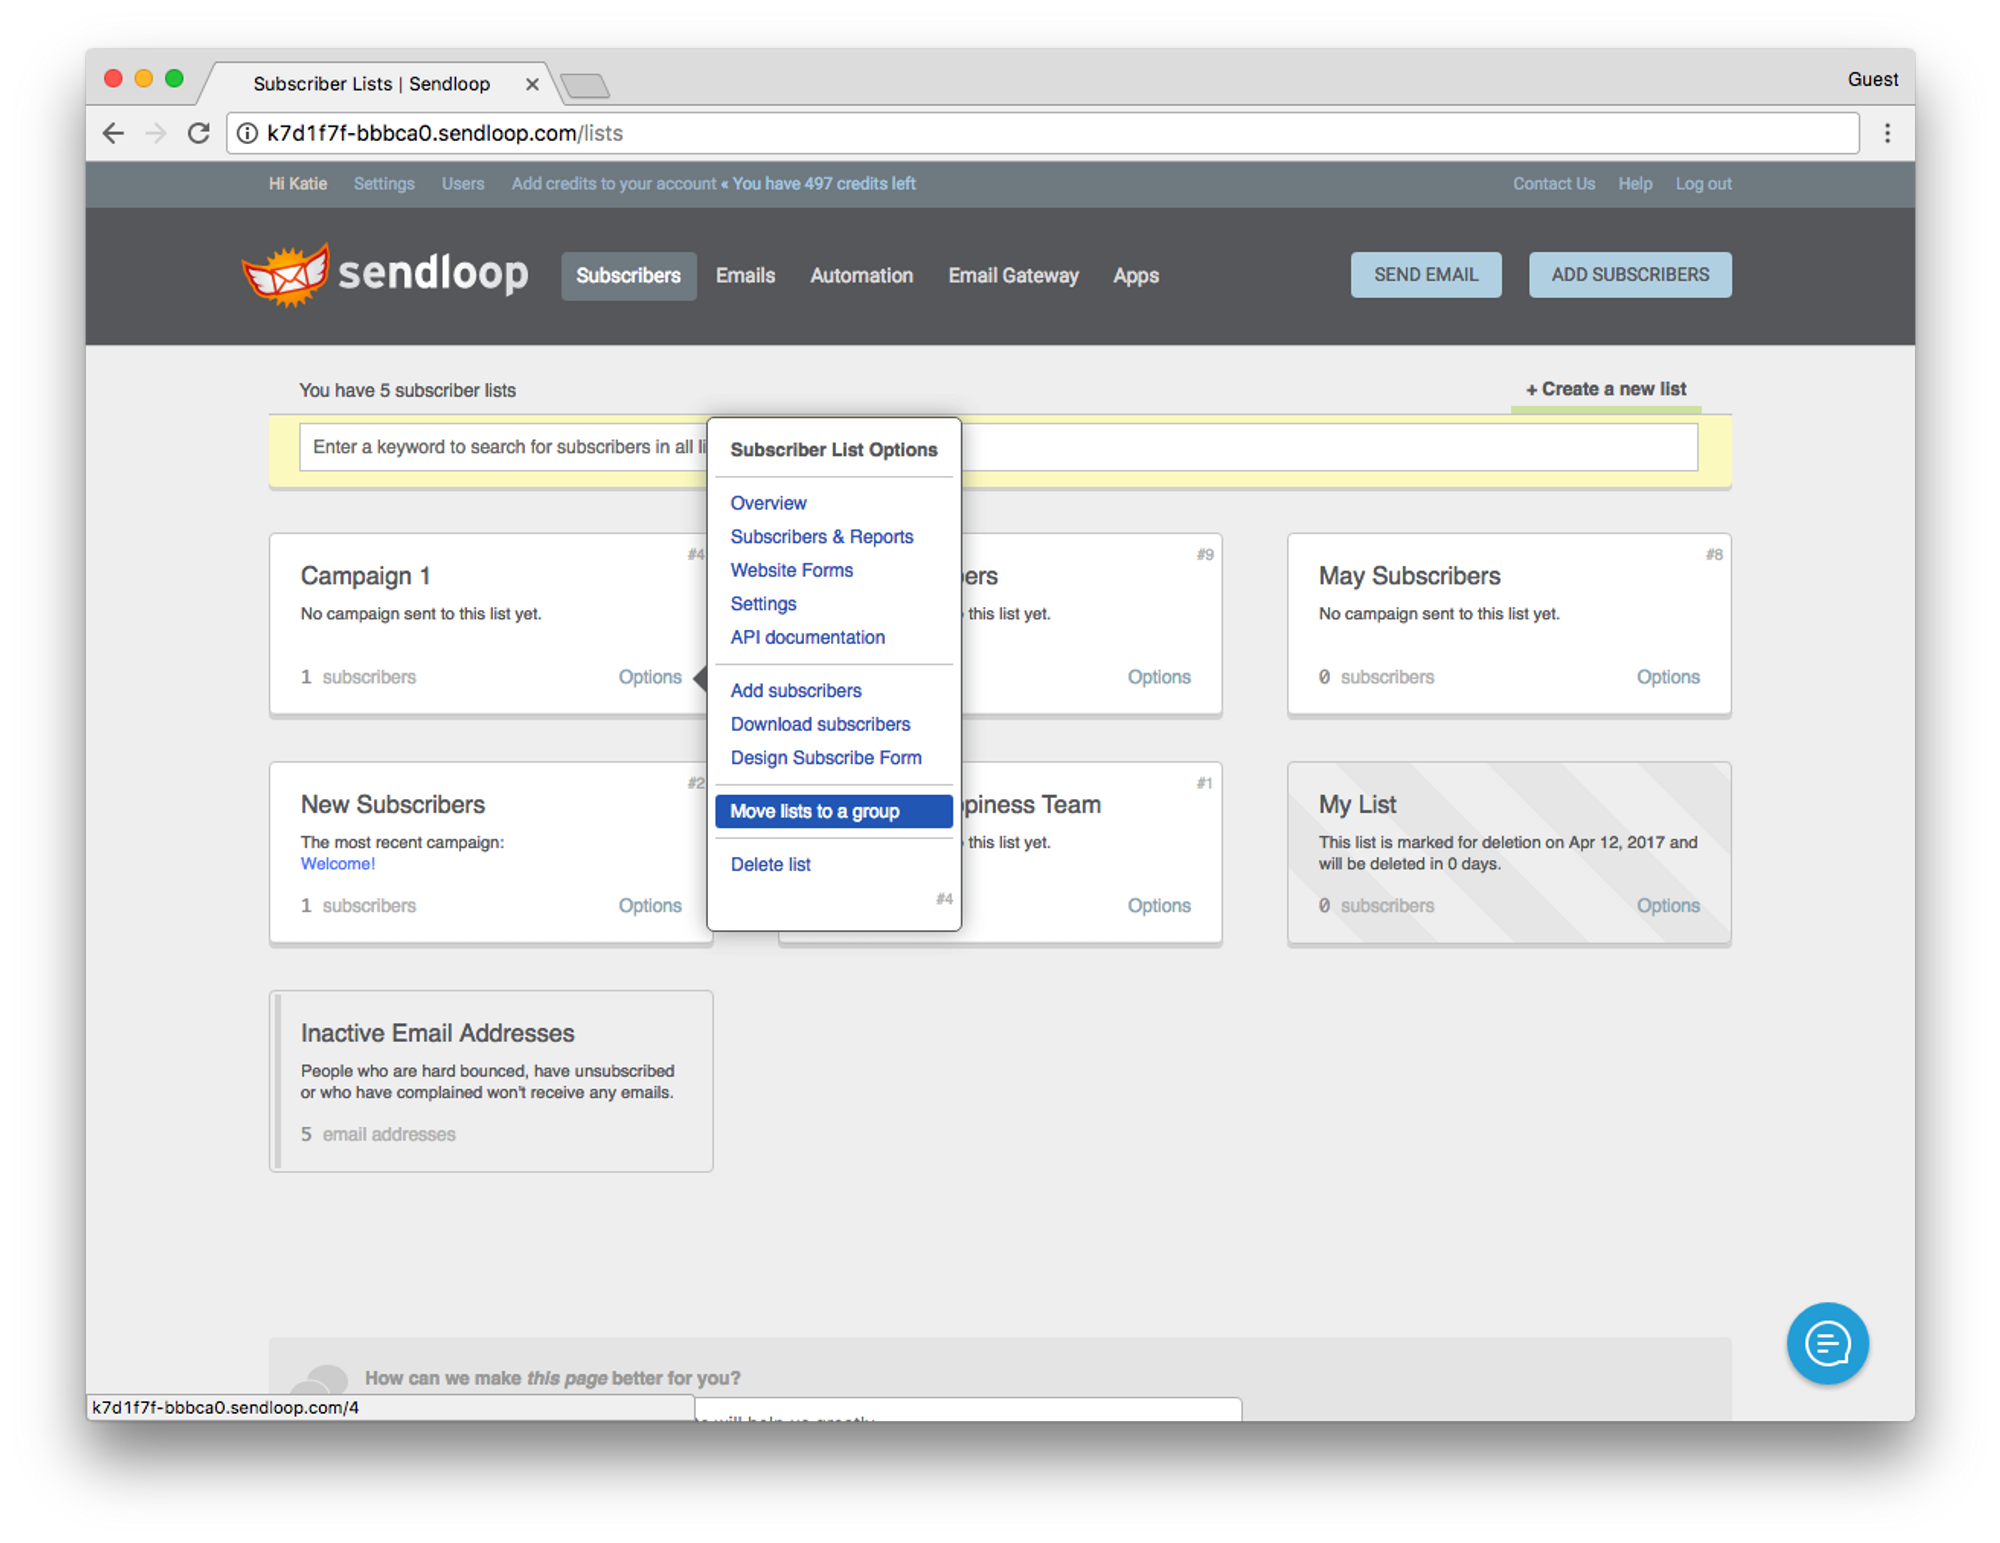Click the page feedback text box
This screenshot has height=1543, width=2000.
[967, 1410]
